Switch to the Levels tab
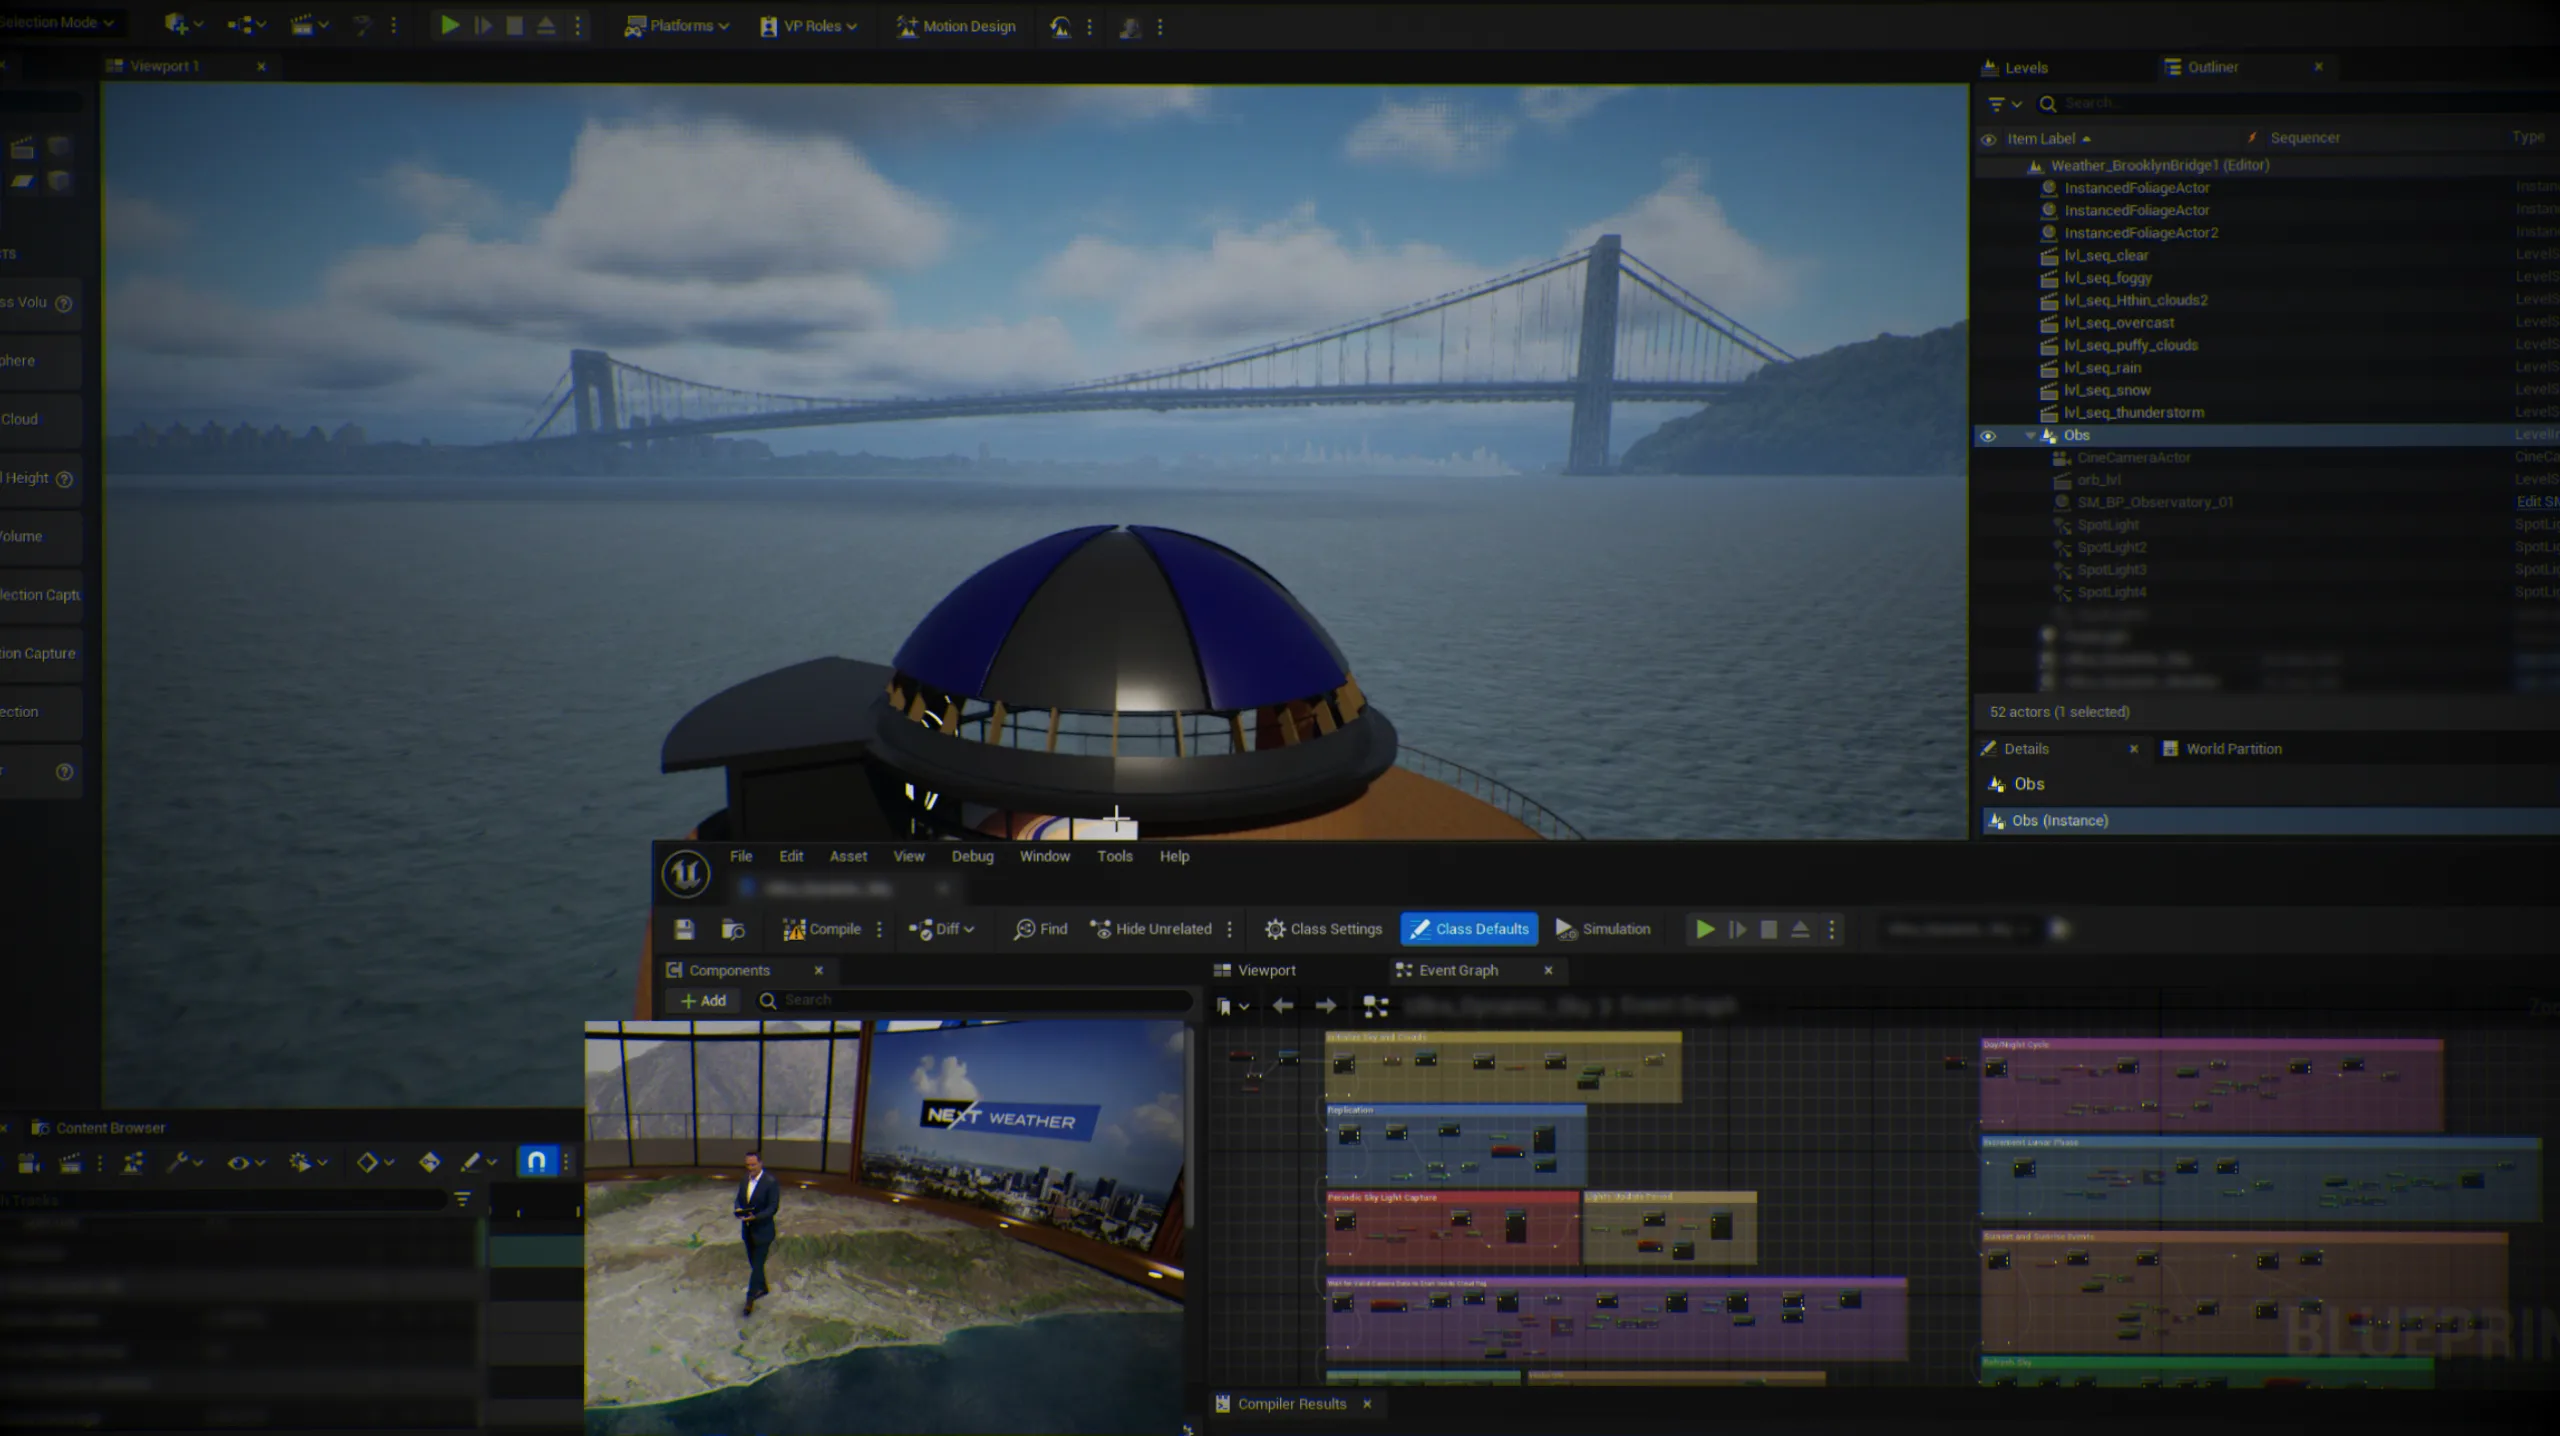This screenshot has height=1436, width=2560. [x=2015, y=68]
